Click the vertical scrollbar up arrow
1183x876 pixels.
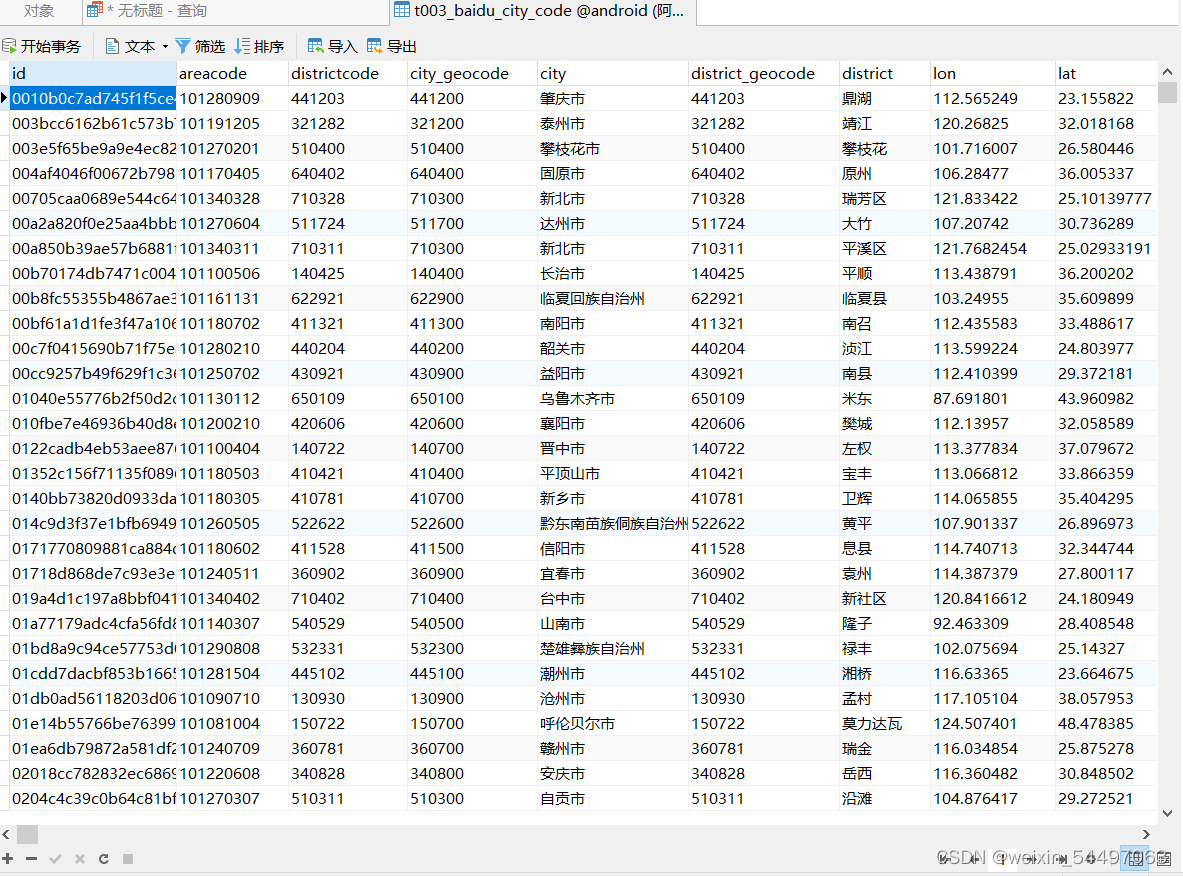pos(1167,72)
